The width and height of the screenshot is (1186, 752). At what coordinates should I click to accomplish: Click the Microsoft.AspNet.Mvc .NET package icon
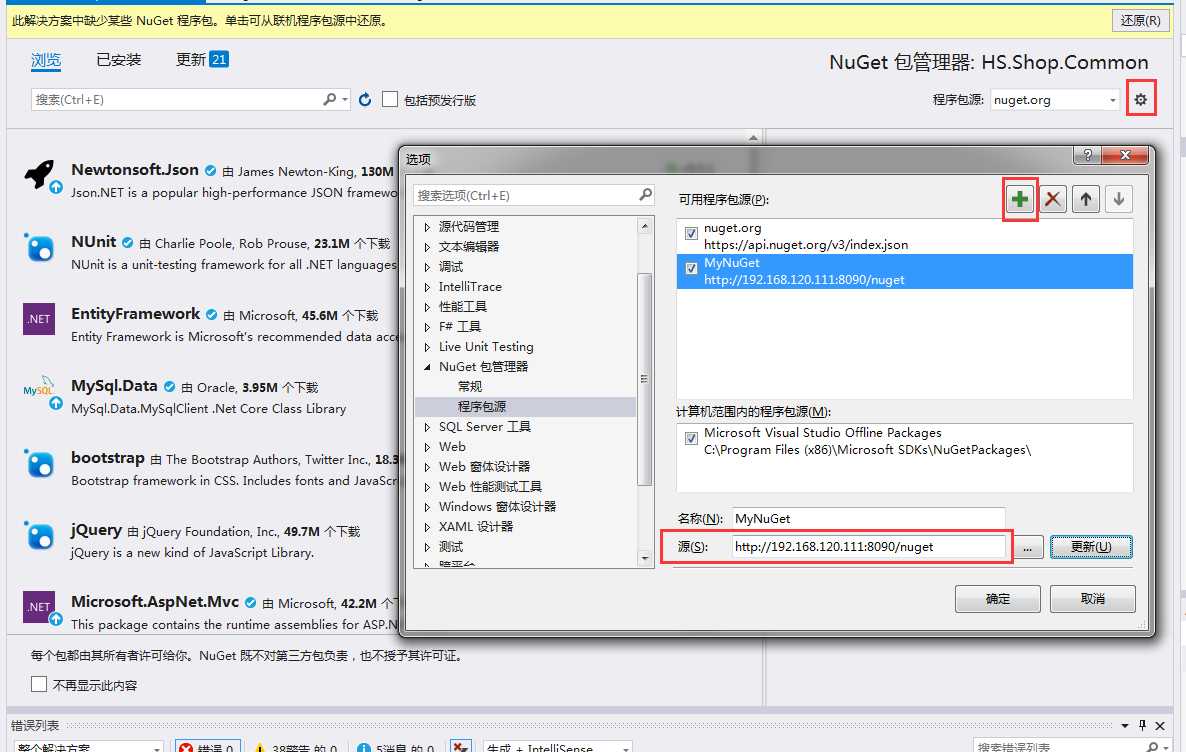tap(39, 607)
